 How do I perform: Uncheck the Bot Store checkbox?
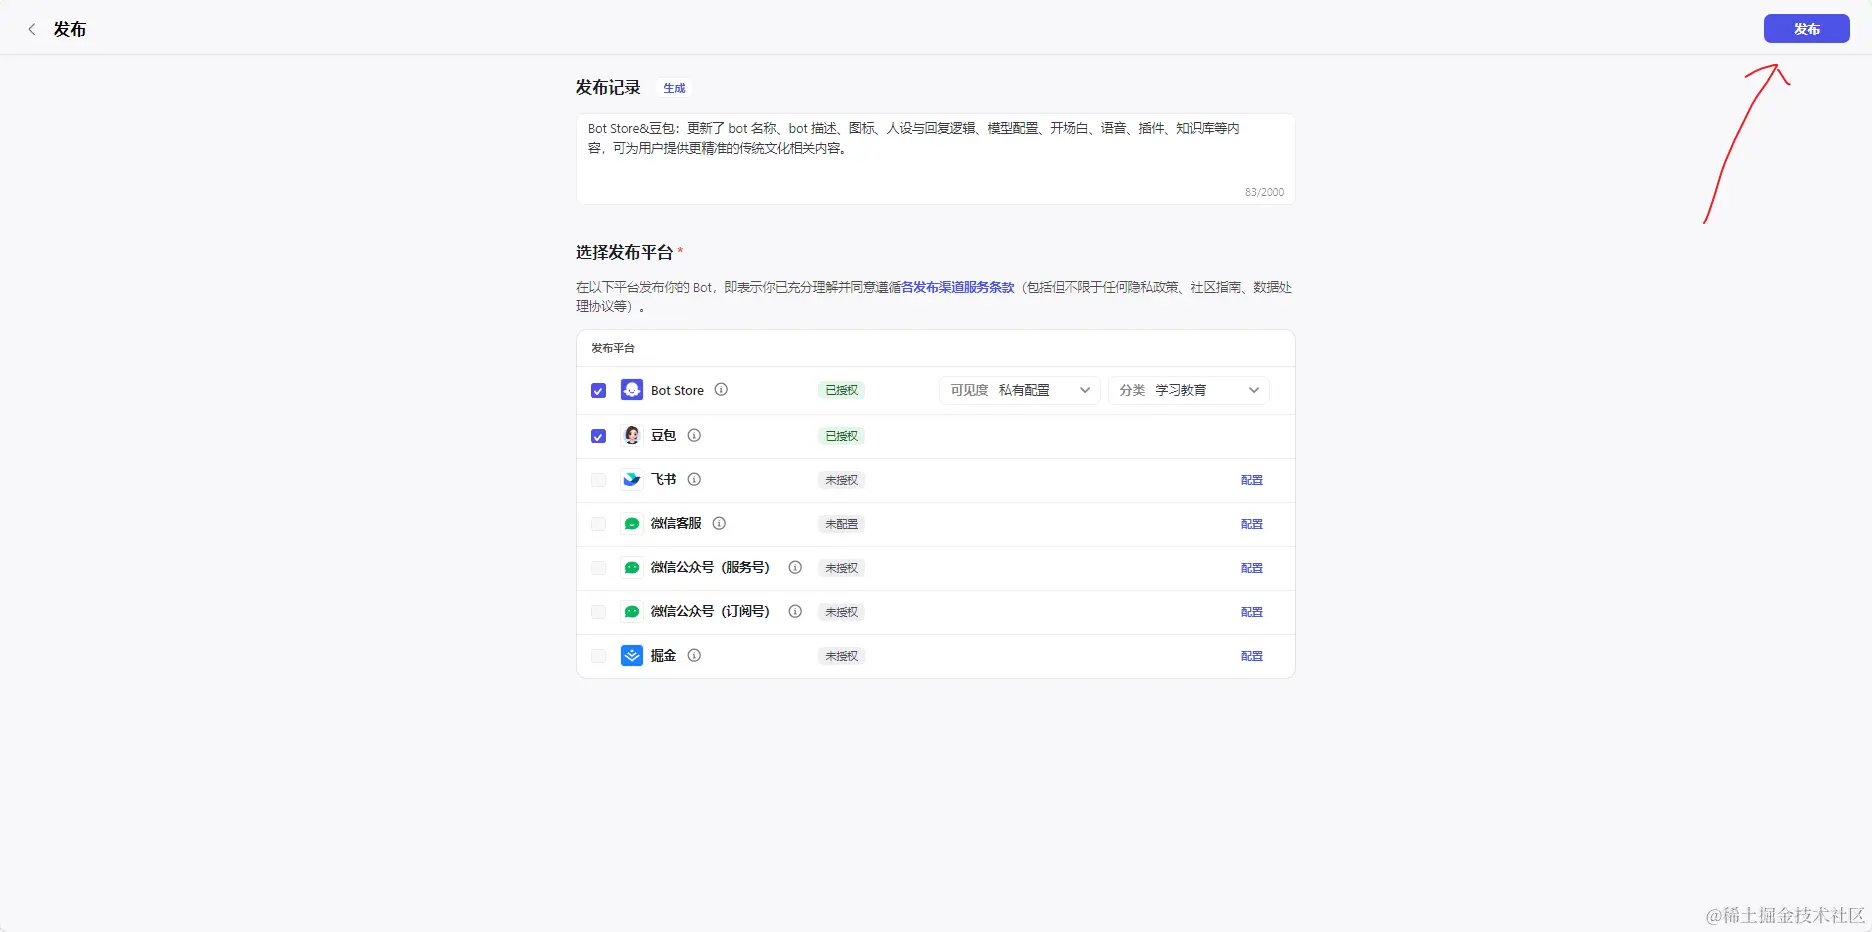pyautogui.click(x=598, y=391)
